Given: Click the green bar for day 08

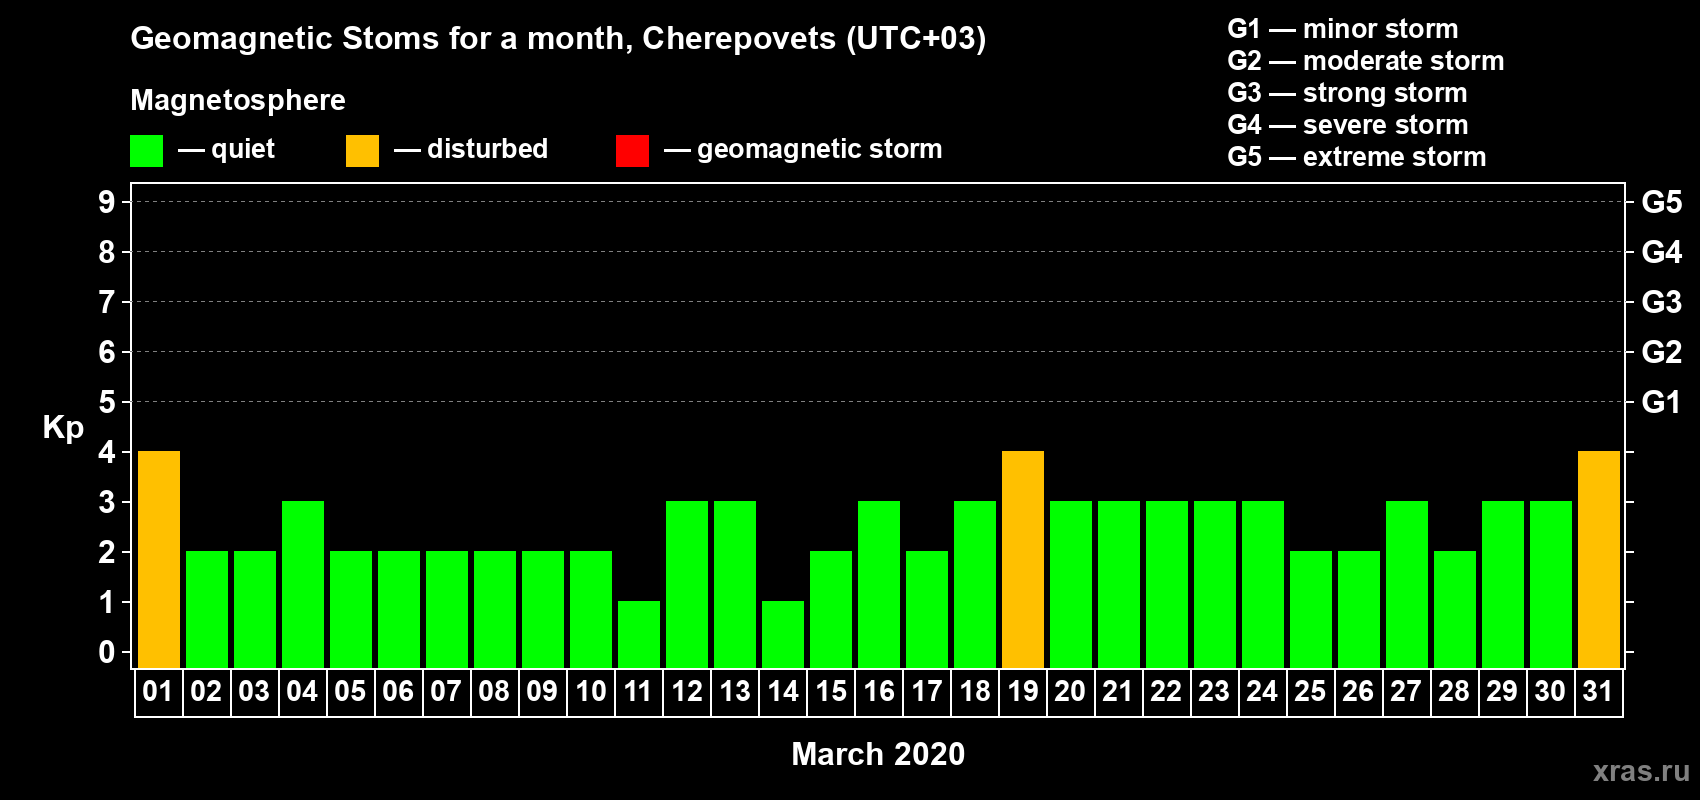Looking at the screenshot, I should (x=495, y=609).
